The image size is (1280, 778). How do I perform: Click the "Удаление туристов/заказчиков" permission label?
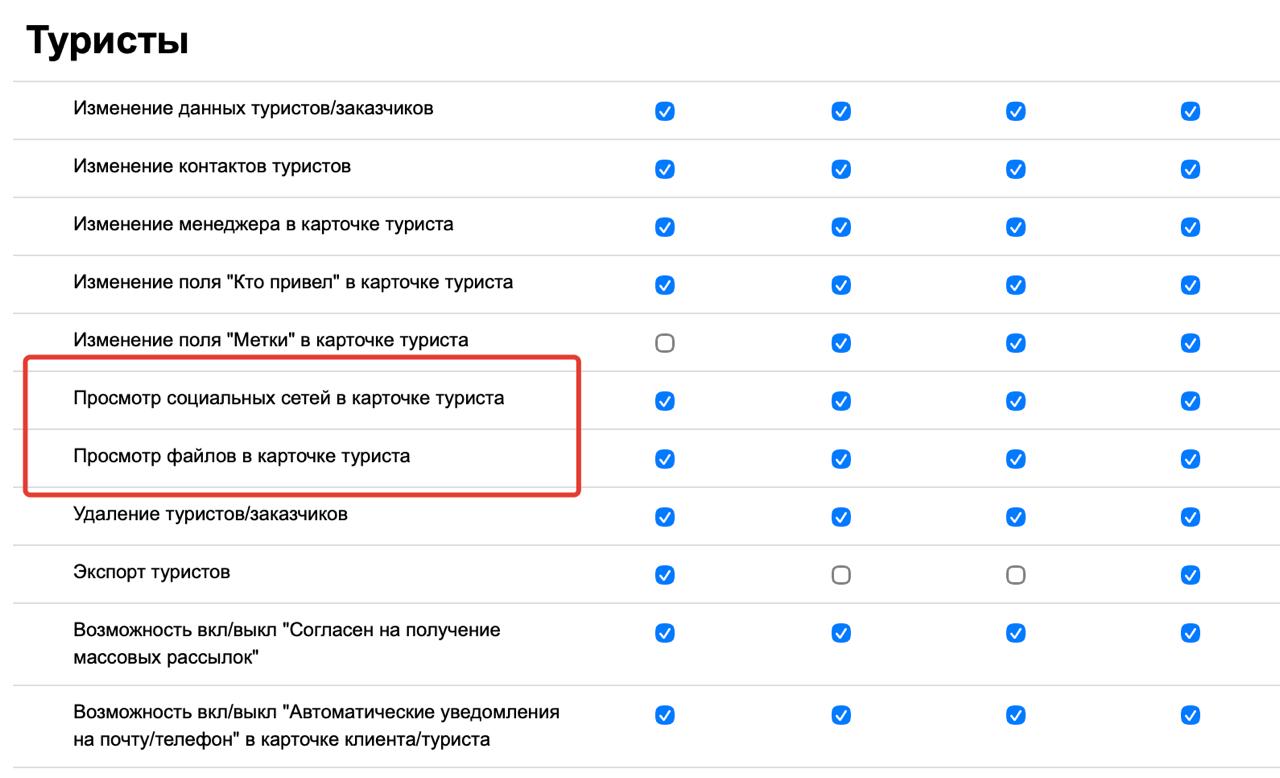pyautogui.click(x=210, y=515)
